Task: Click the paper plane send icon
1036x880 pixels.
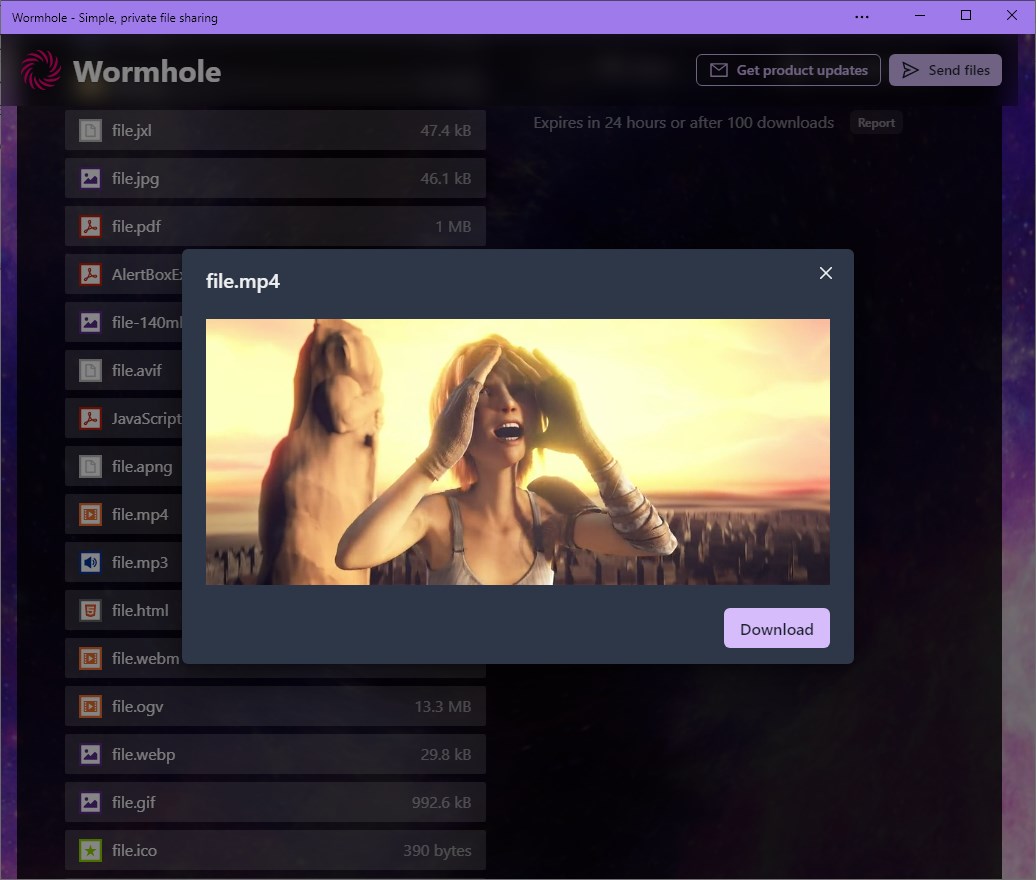Action: click(910, 70)
